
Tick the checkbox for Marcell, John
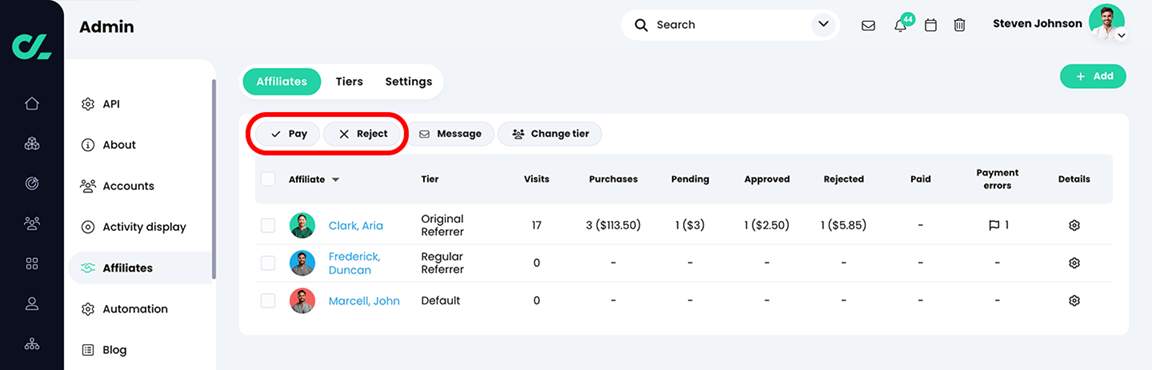click(267, 300)
